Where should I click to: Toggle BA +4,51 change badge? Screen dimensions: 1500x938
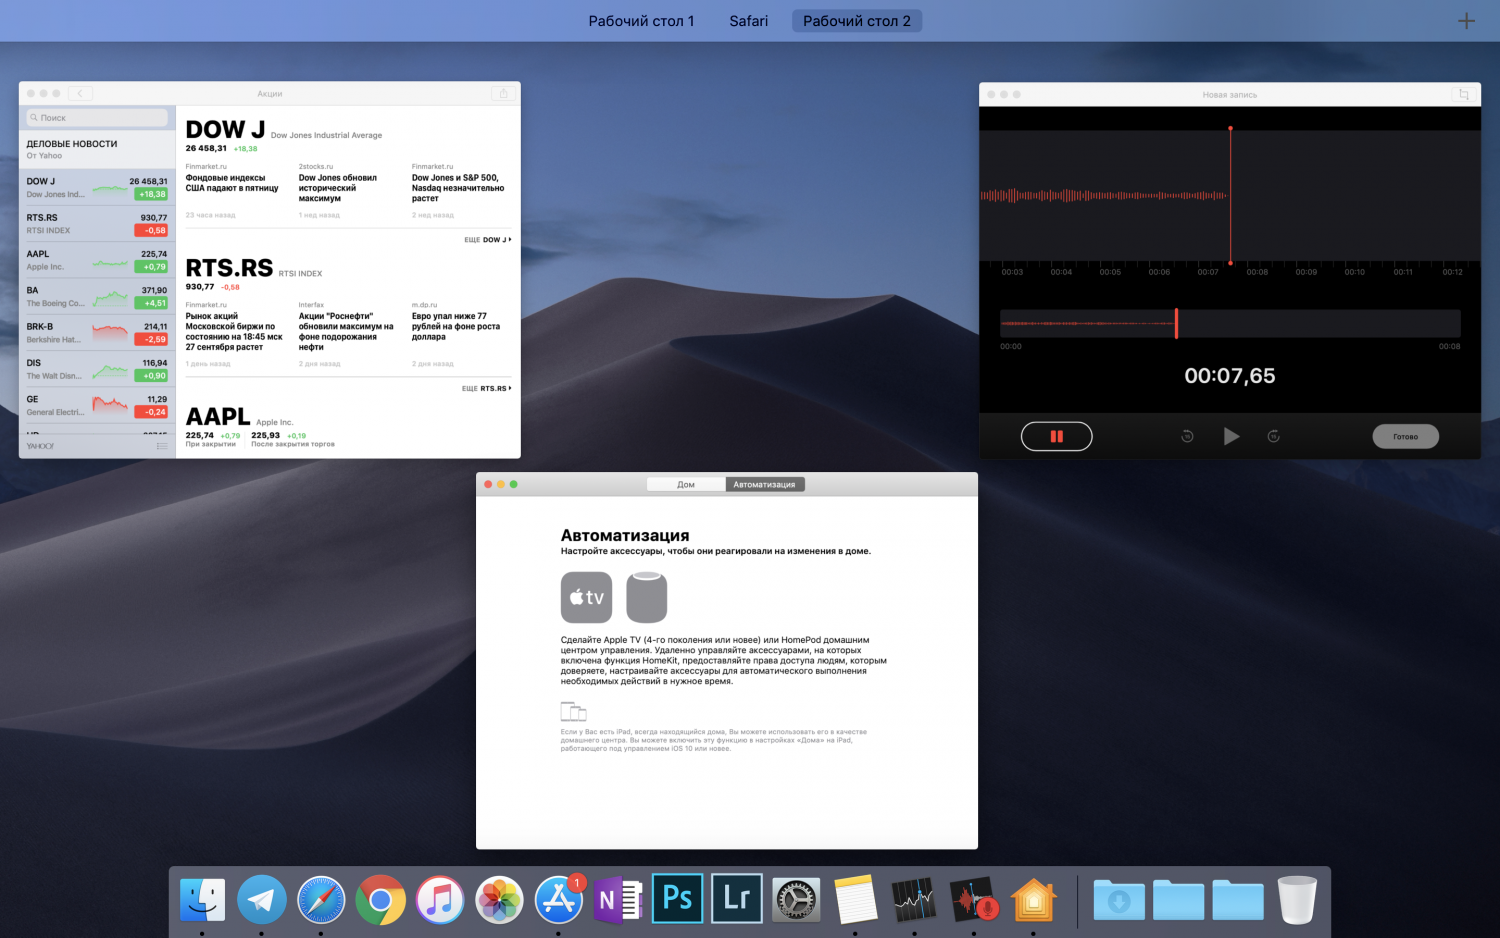click(152, 303)
